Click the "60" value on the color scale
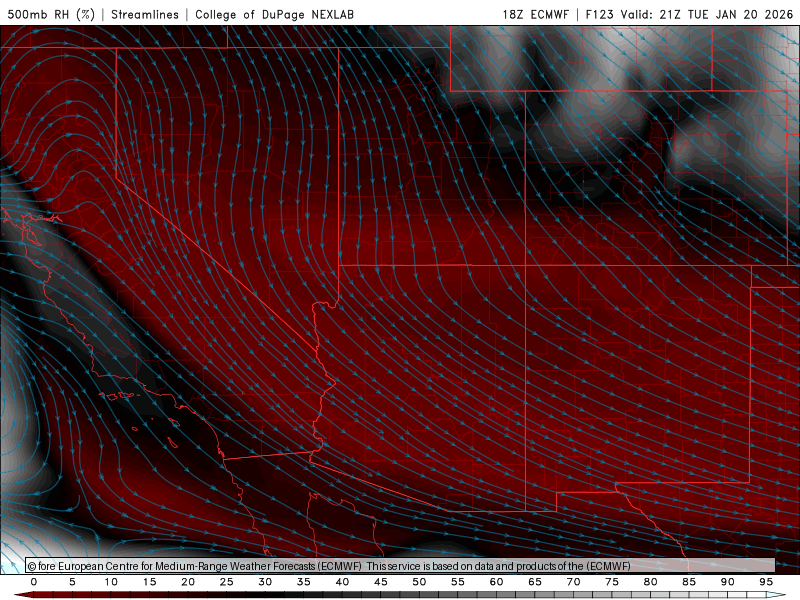This screenshot has width=800, height=600. click(x=496, y=582)
